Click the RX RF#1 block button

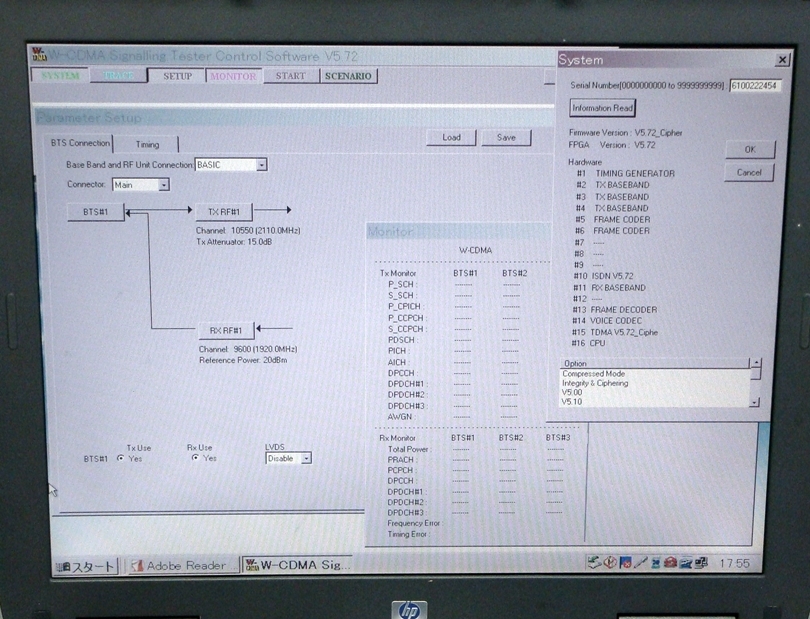226,331
